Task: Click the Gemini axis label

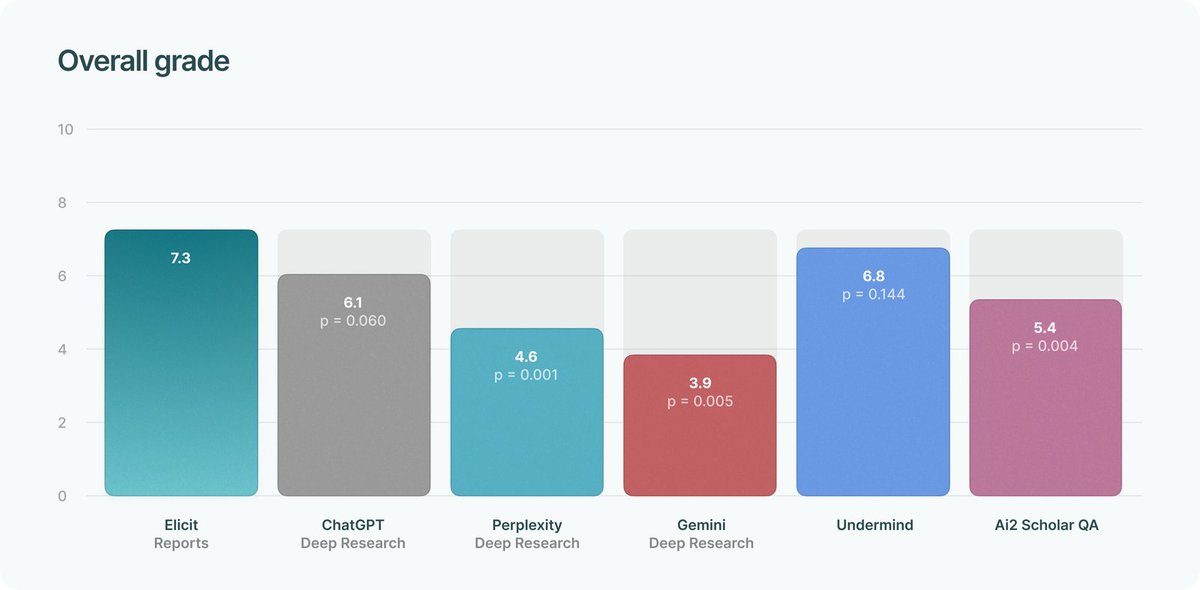Action: [x=700, y=525]
